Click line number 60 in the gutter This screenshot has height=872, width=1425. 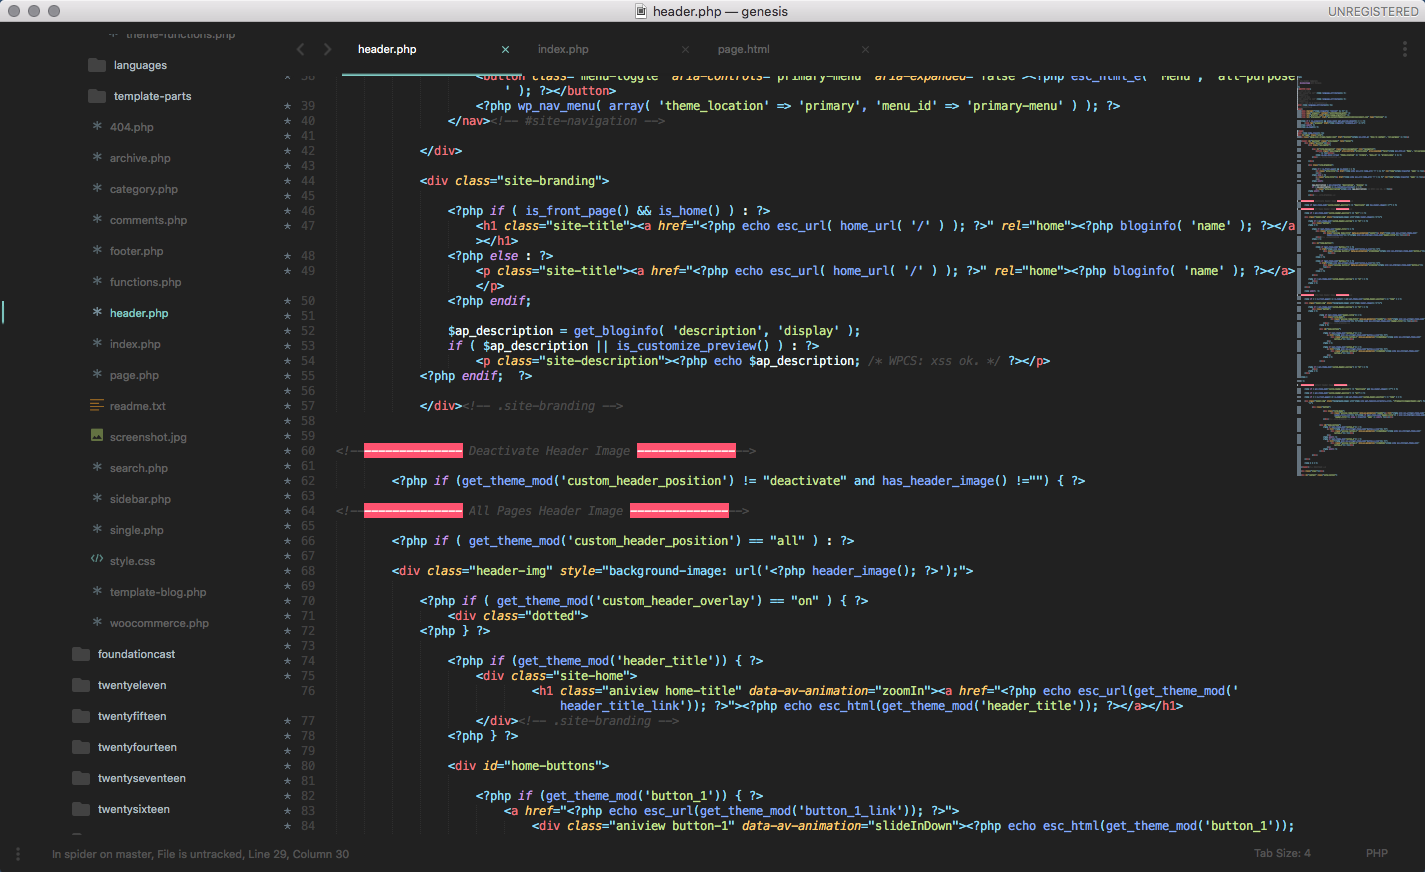tap(308, 451)
